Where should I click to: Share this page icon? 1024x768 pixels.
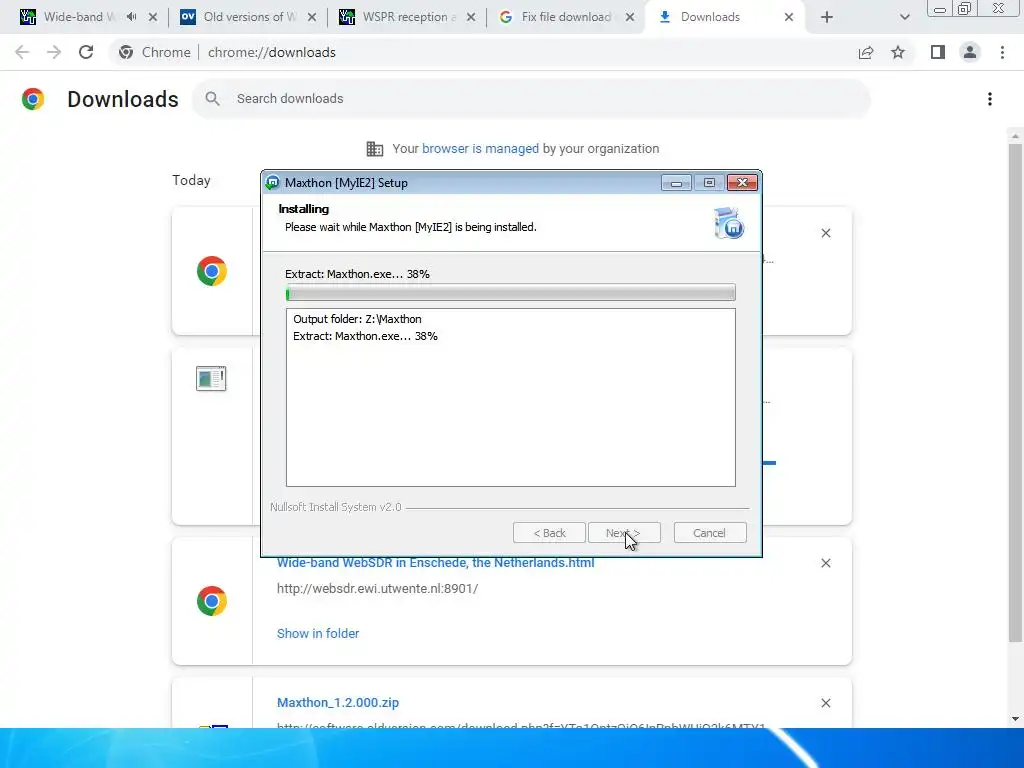coord(866,52)
